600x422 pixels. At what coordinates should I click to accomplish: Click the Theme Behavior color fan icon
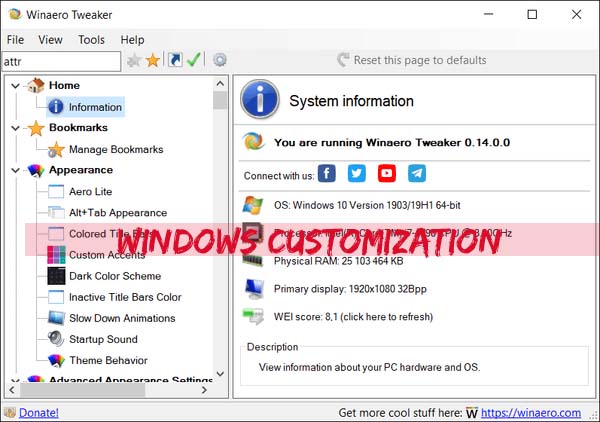click(56, 360)
